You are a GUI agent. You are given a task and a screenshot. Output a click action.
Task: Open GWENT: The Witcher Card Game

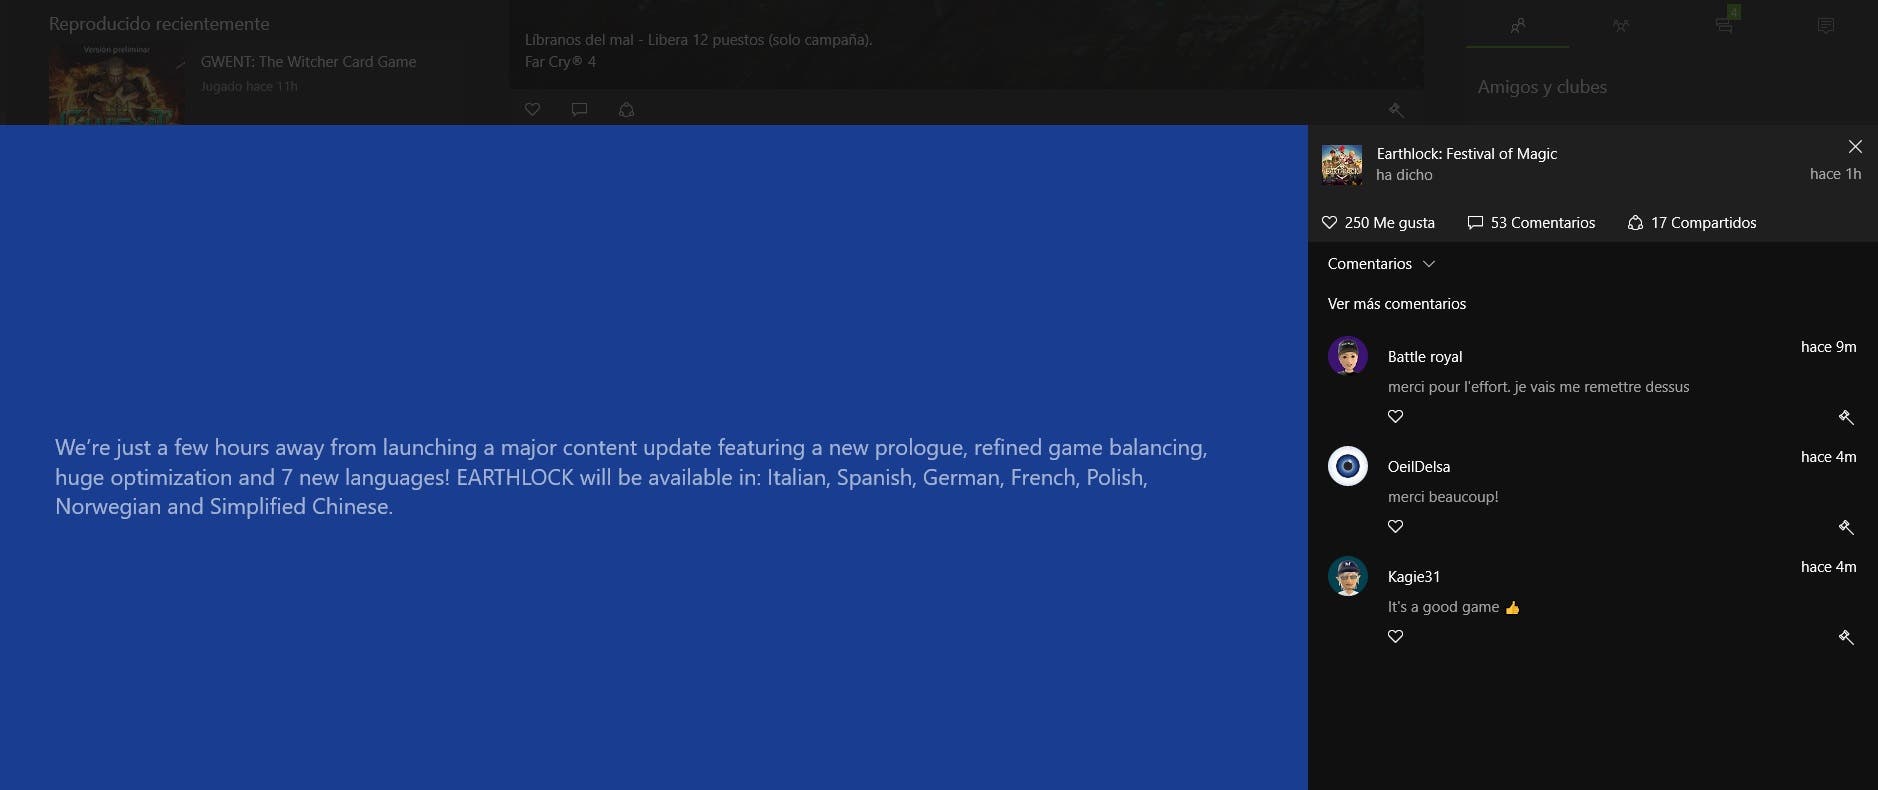point(308,62)
